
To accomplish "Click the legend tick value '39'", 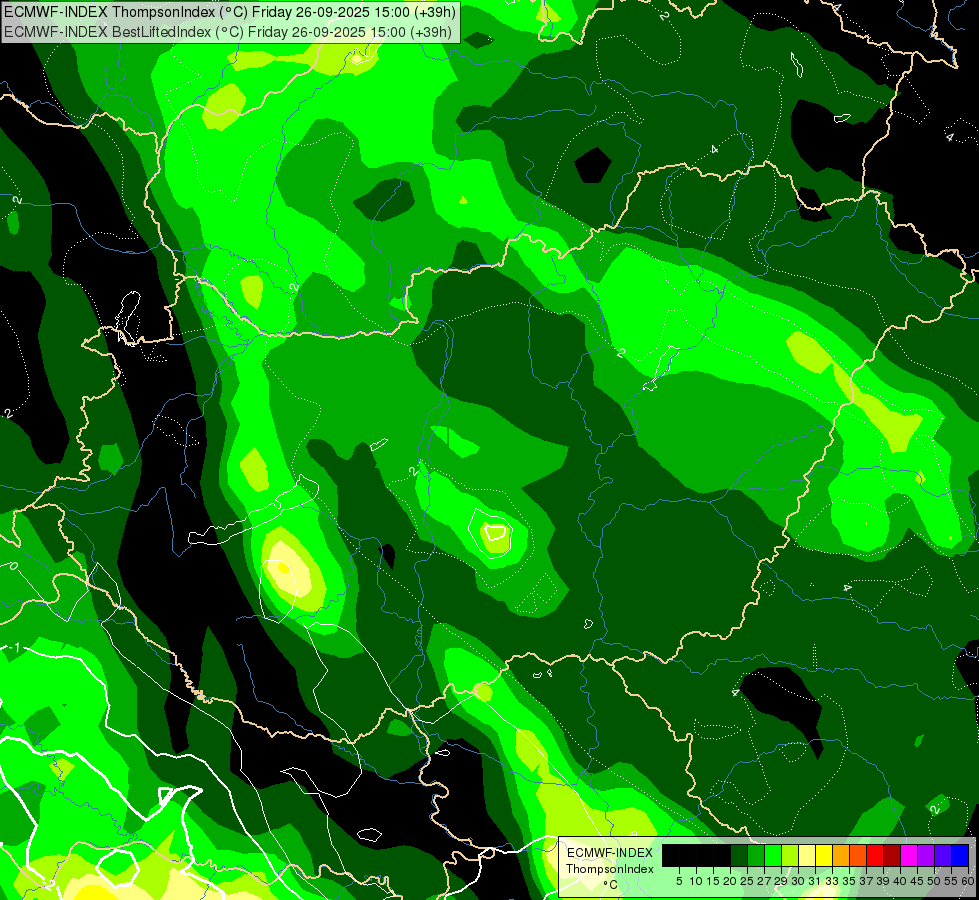I will click(883, 881).
